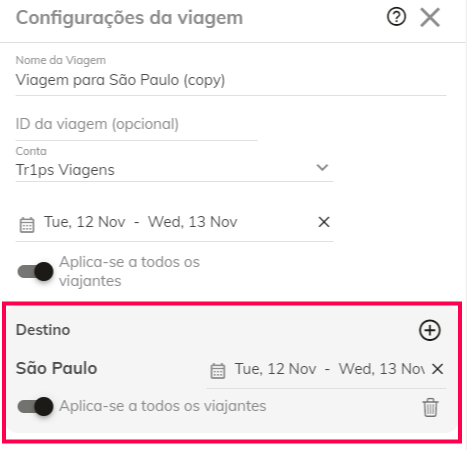Image resolution: width=467 pixels, height=450 pixels.
Task: Select trip end date Wed, 13 Nov
Action: click(x=193, y=222)
